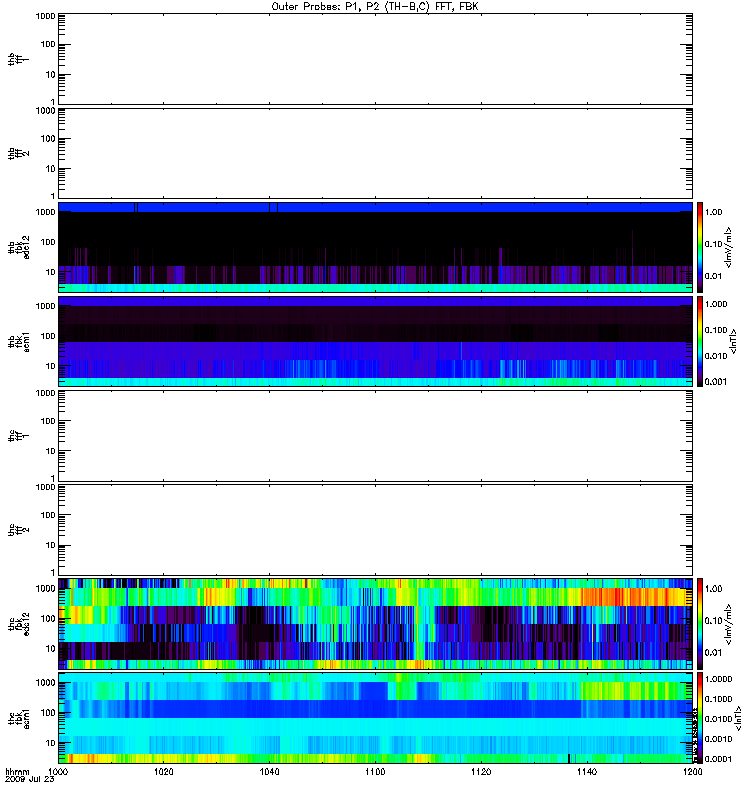Click the 1120 time axis label
The width and height of the screenshot is (750, 800).
point(481,771)
